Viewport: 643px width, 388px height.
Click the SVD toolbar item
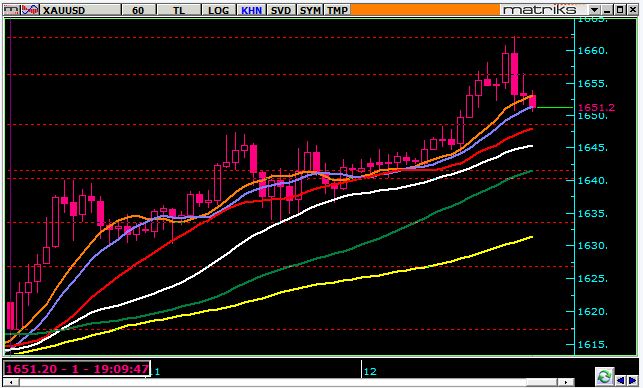click(281, 10)
